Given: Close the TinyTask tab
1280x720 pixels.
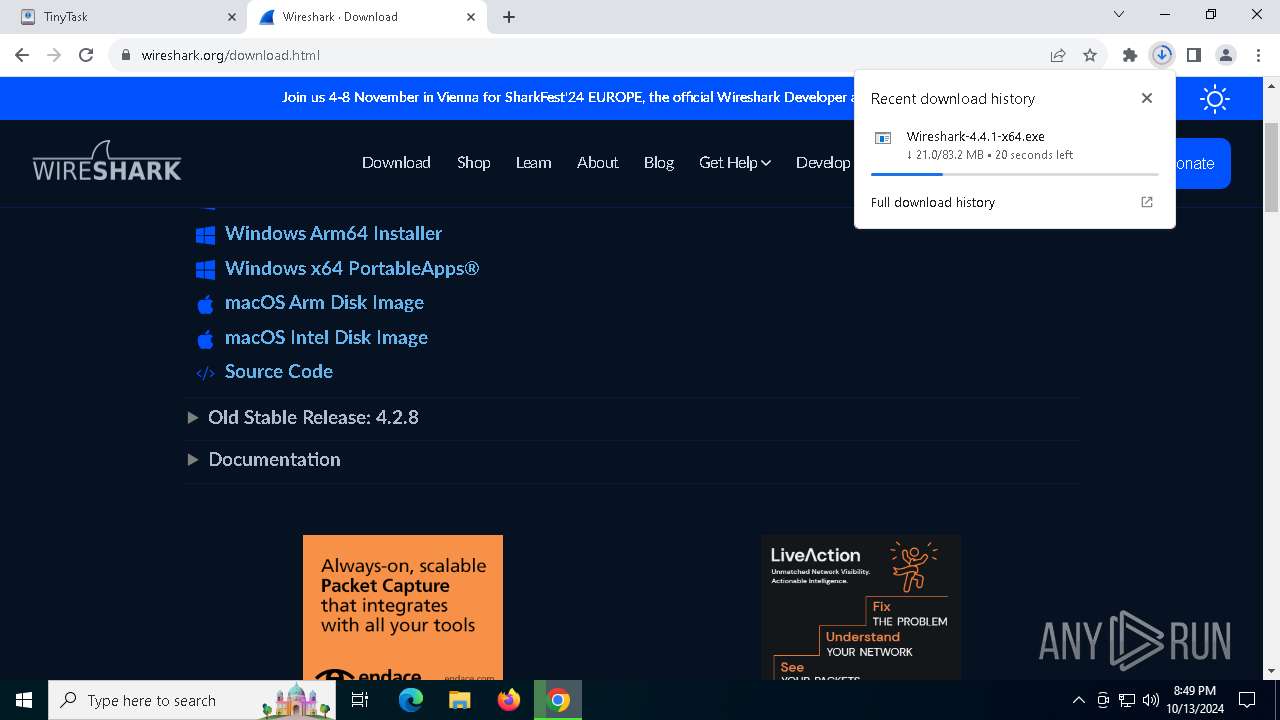Looking at the screenshot, I should pos(231,17).
